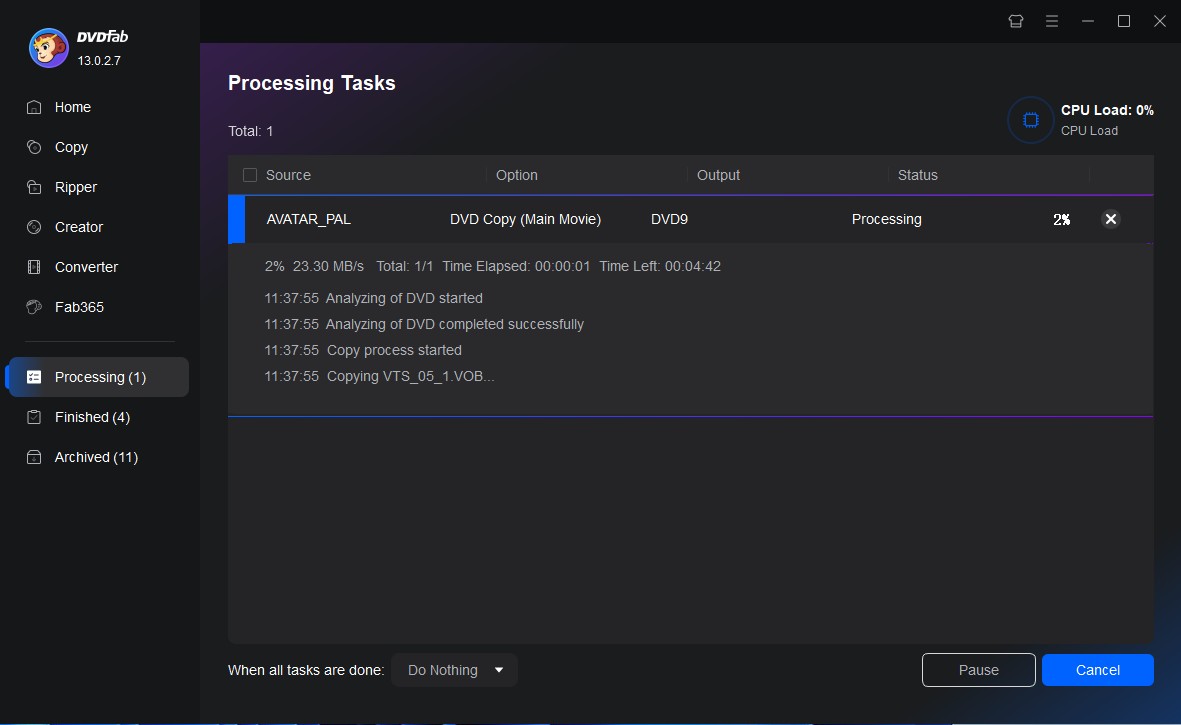The width and height of the screenshot is (1181, 725).
Task: Click the CPU Load: 0% label
Action: click(x=1107, y=110)
